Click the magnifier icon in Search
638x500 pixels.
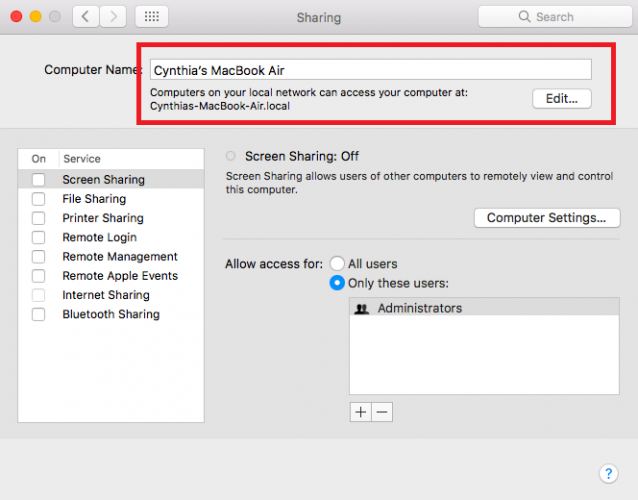524,17
